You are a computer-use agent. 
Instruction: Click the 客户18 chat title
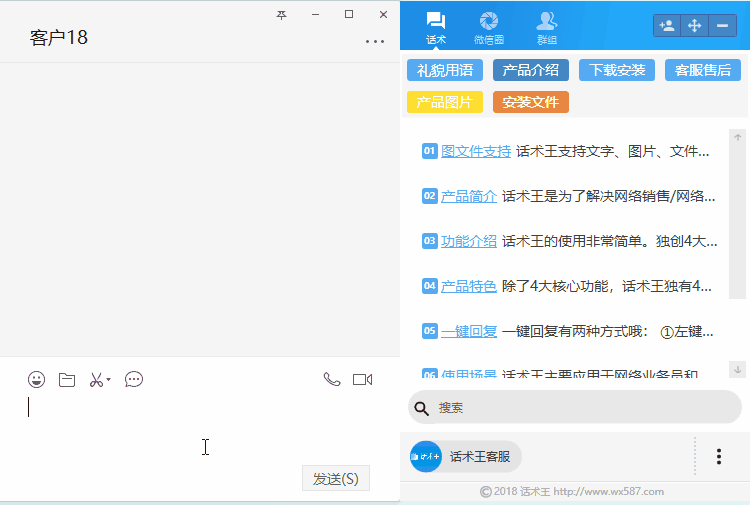pyautogui.click(x=59, y=38)
